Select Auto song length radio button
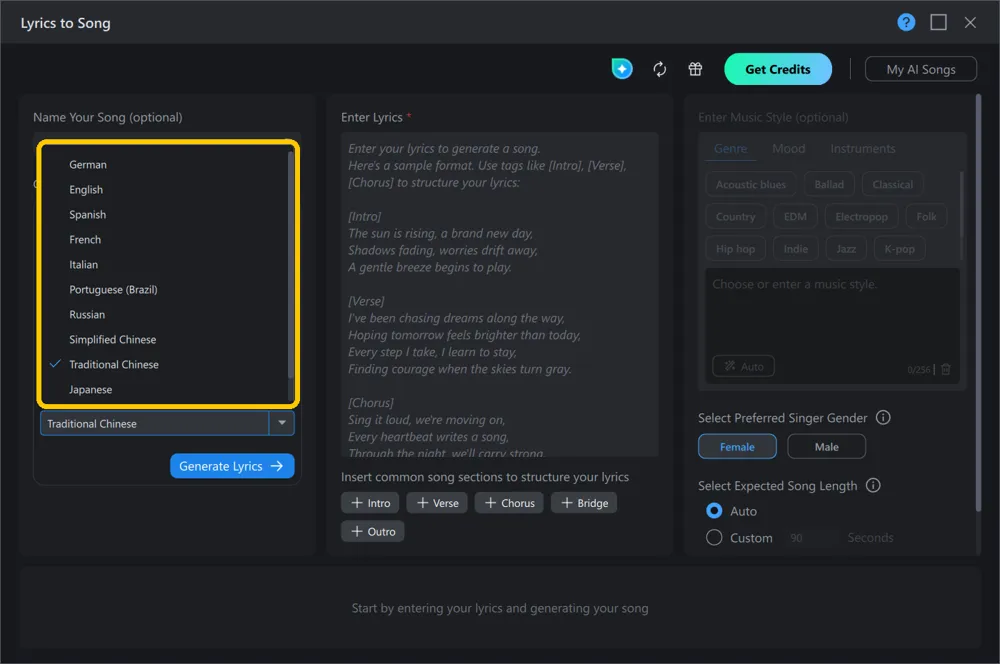This screenshot has height=664, width=1000. tap(714, 510)
